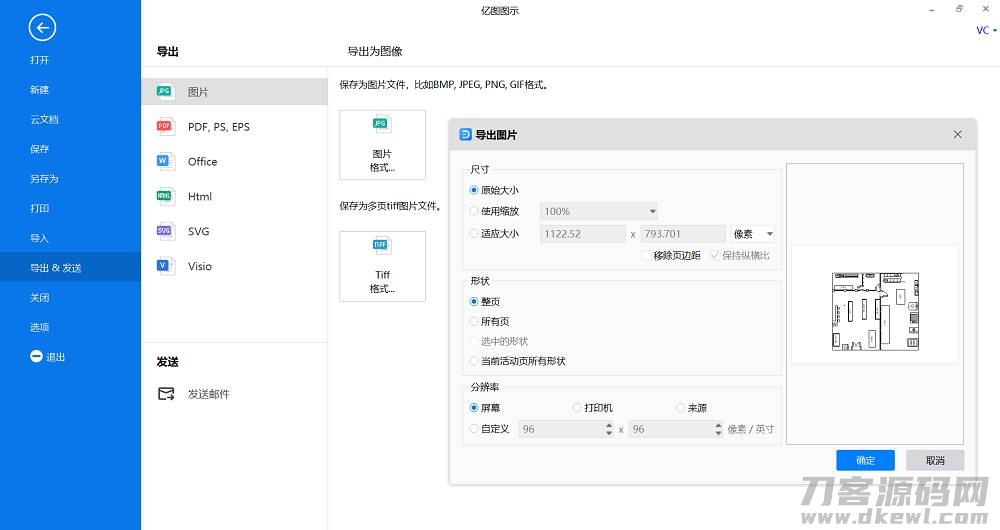Click 另存为 in the sidebar
Screen dimensions: 1000x530
(45, 179)
